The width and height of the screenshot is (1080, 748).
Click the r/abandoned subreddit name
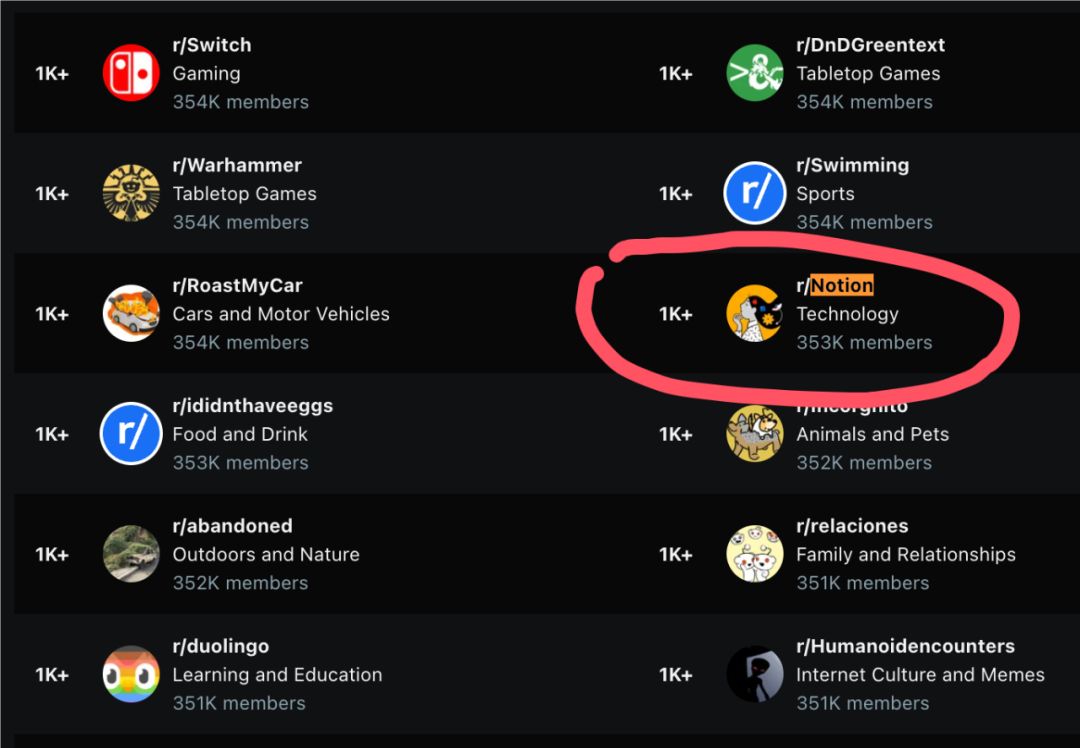click(232, 526)
